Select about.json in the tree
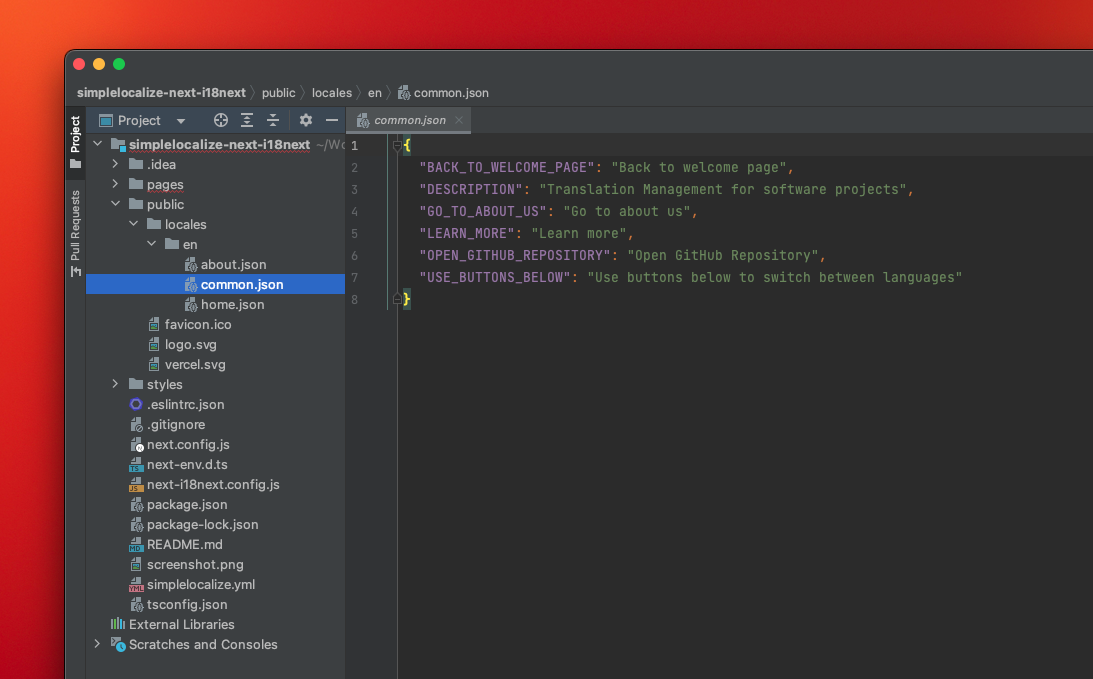 click(234, 264)
